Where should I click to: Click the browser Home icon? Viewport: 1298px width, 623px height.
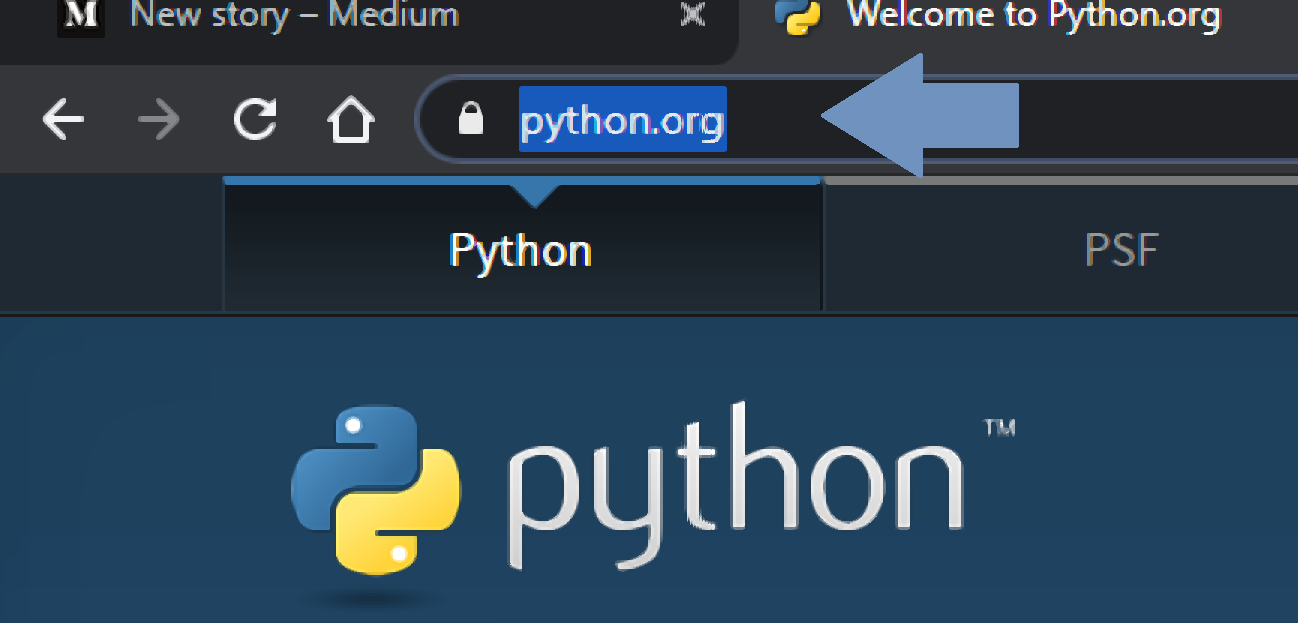click(x=351, y=119)
